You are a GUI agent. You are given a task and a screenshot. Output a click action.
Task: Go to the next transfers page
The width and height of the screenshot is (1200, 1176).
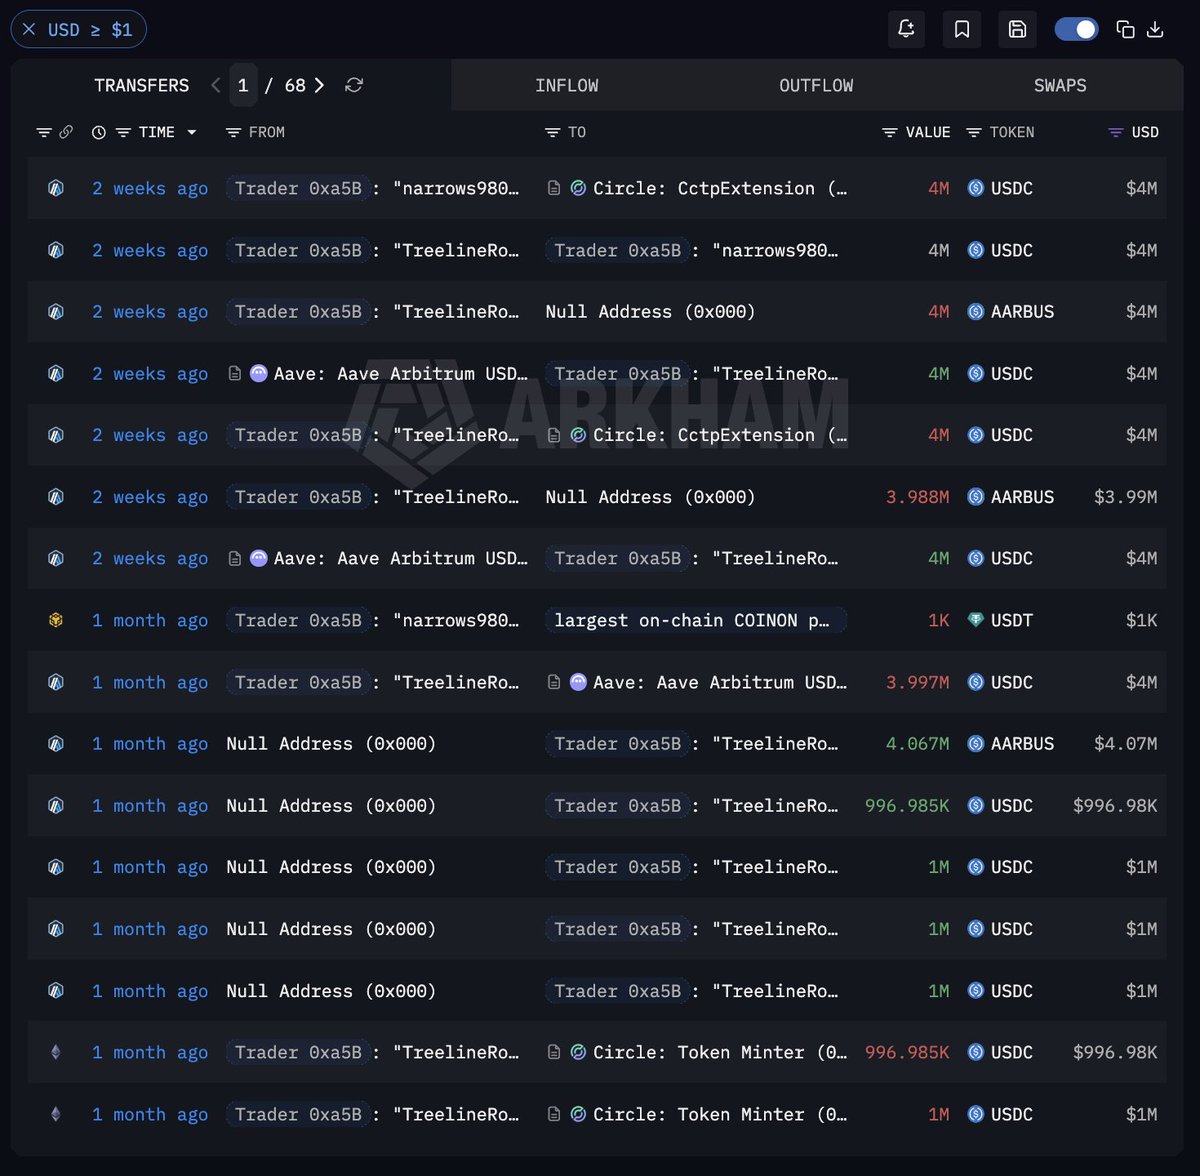pyautogui.click(x=319, y=85)
